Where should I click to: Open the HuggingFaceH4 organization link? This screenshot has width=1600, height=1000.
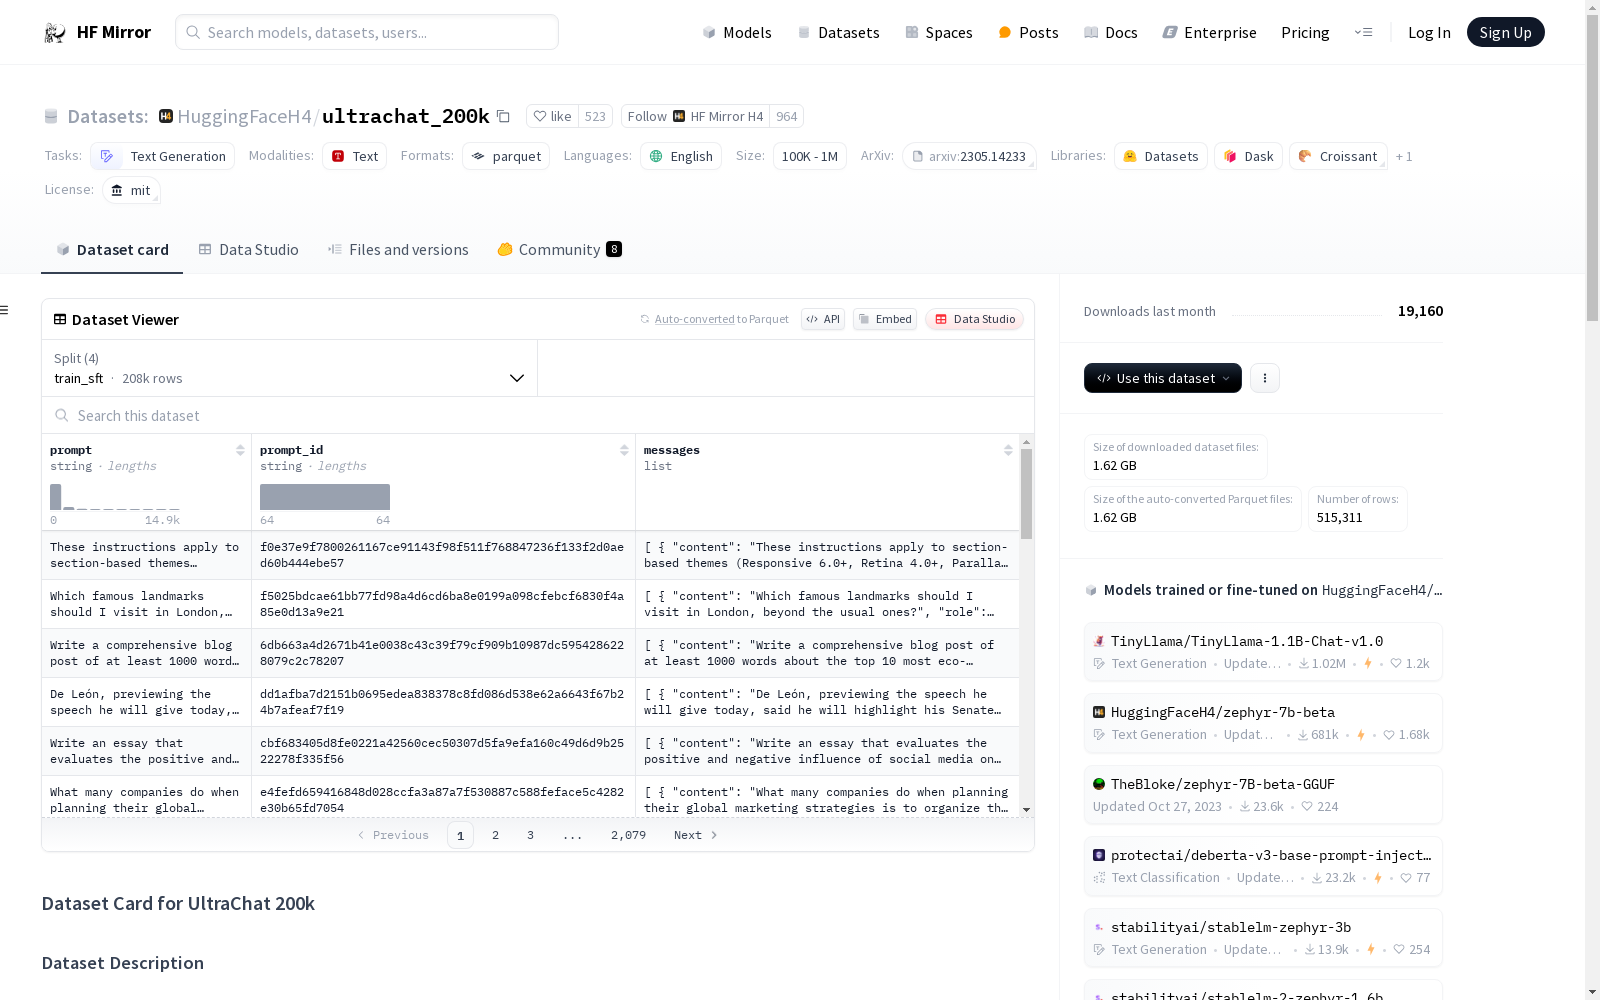[244, 116]
